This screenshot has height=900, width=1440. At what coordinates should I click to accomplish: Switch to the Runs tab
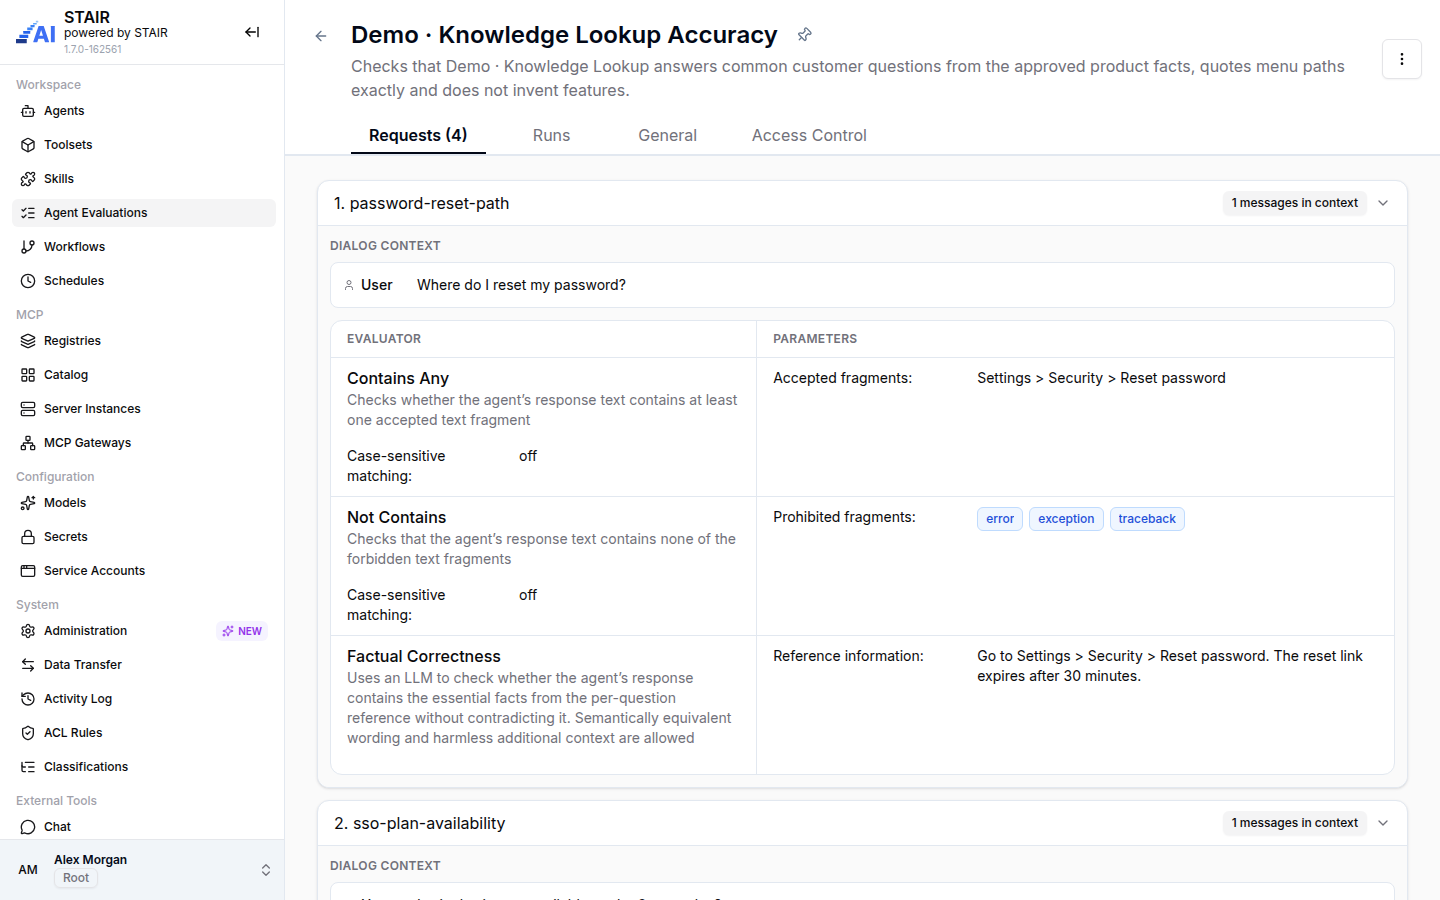[x=551, y=135]
